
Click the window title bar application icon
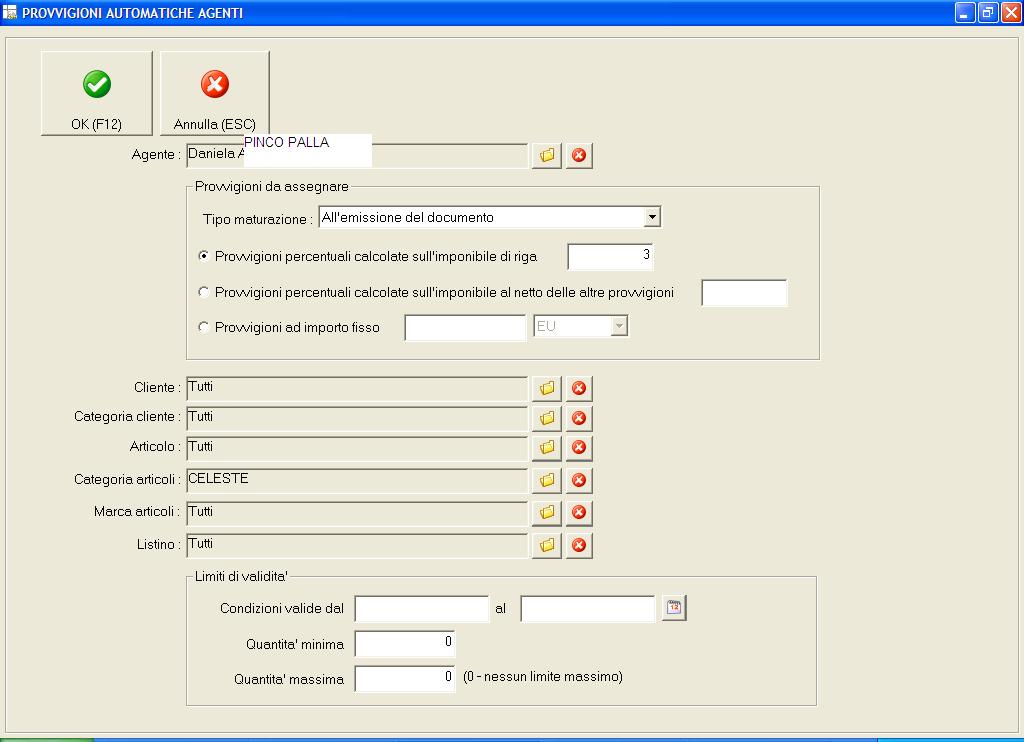pyautogui.click(x=10, y=12)
